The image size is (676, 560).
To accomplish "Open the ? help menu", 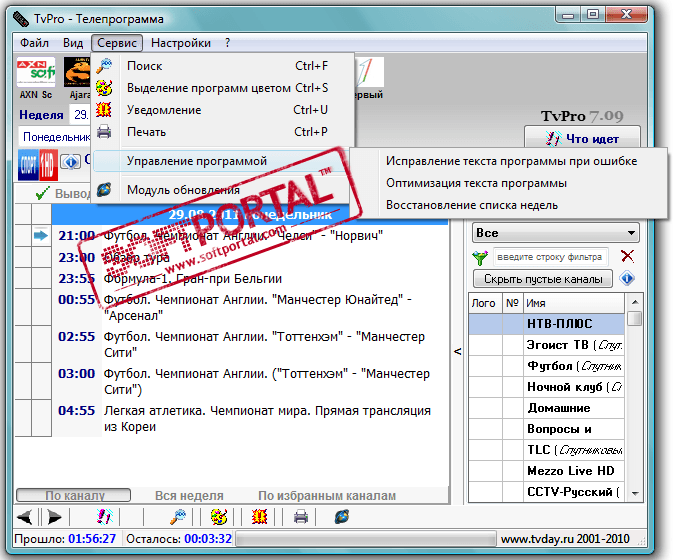I will pos(227,43).
